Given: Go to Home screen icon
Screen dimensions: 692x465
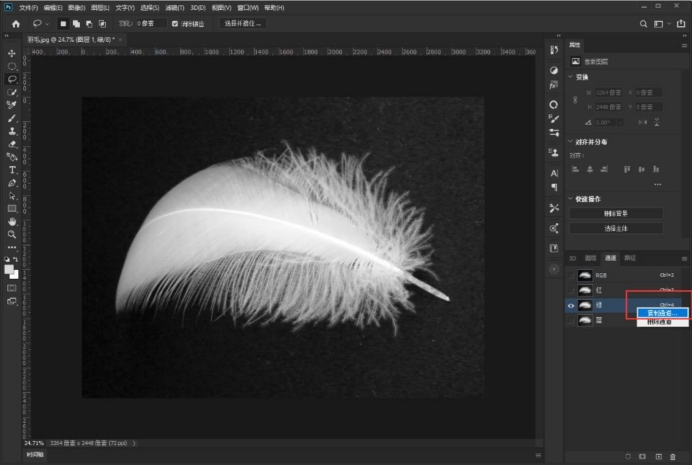Looking at the screenshot, I should [x=16, y=24].
